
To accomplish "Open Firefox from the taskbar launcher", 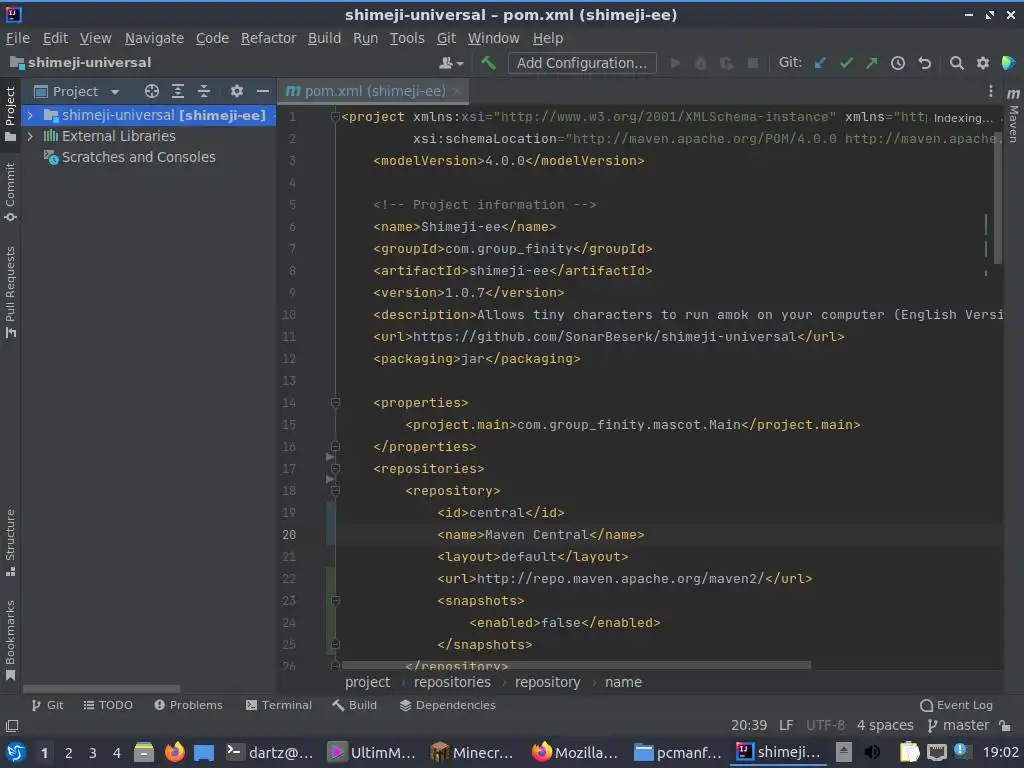I will [x=174, y=752].
